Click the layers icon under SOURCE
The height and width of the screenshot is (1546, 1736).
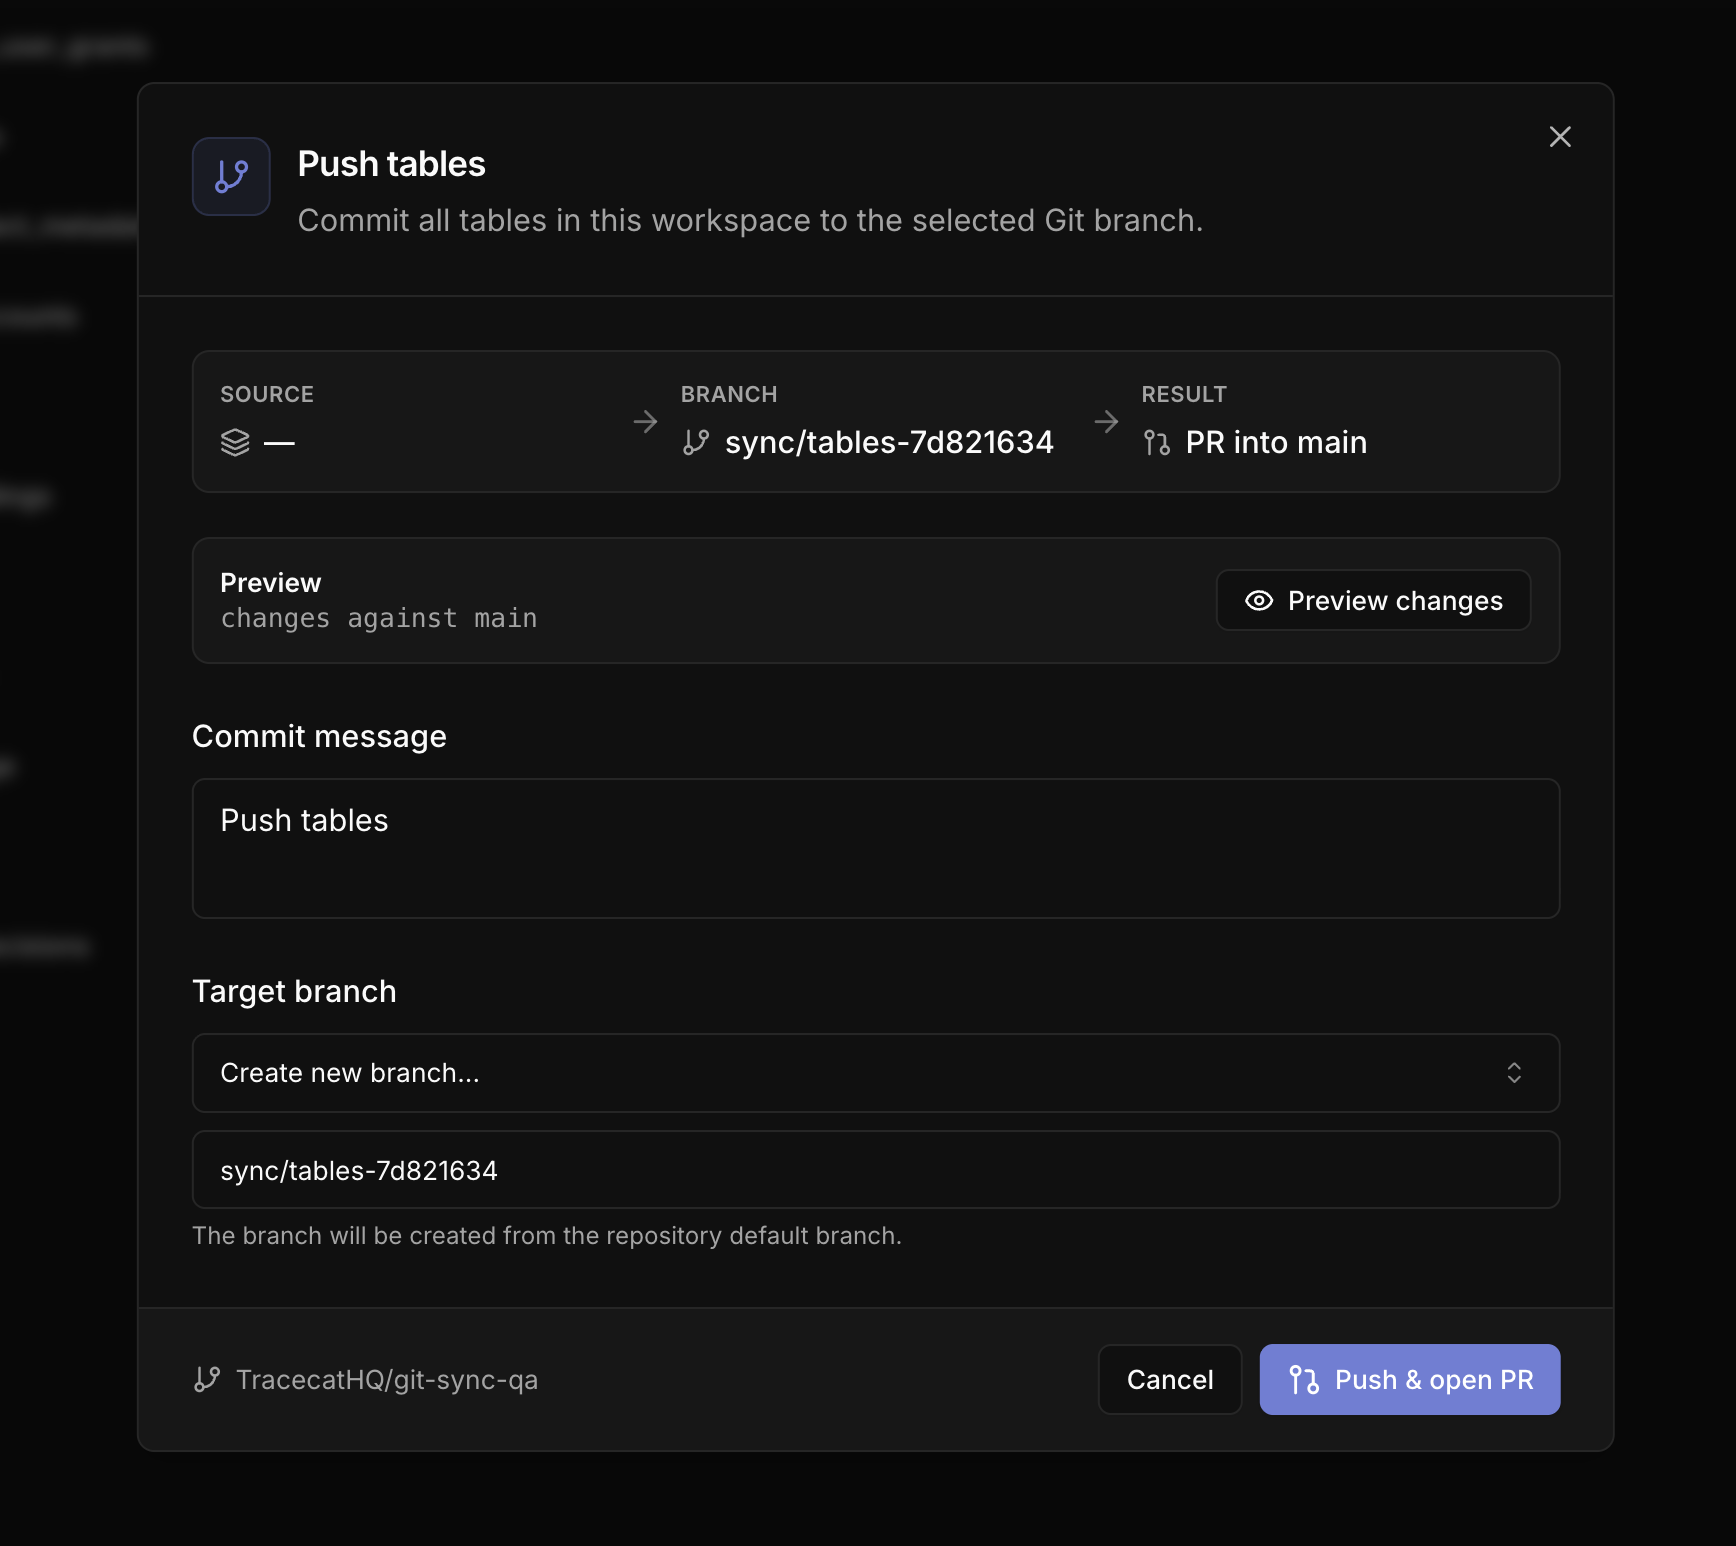[x=235, y=442]
